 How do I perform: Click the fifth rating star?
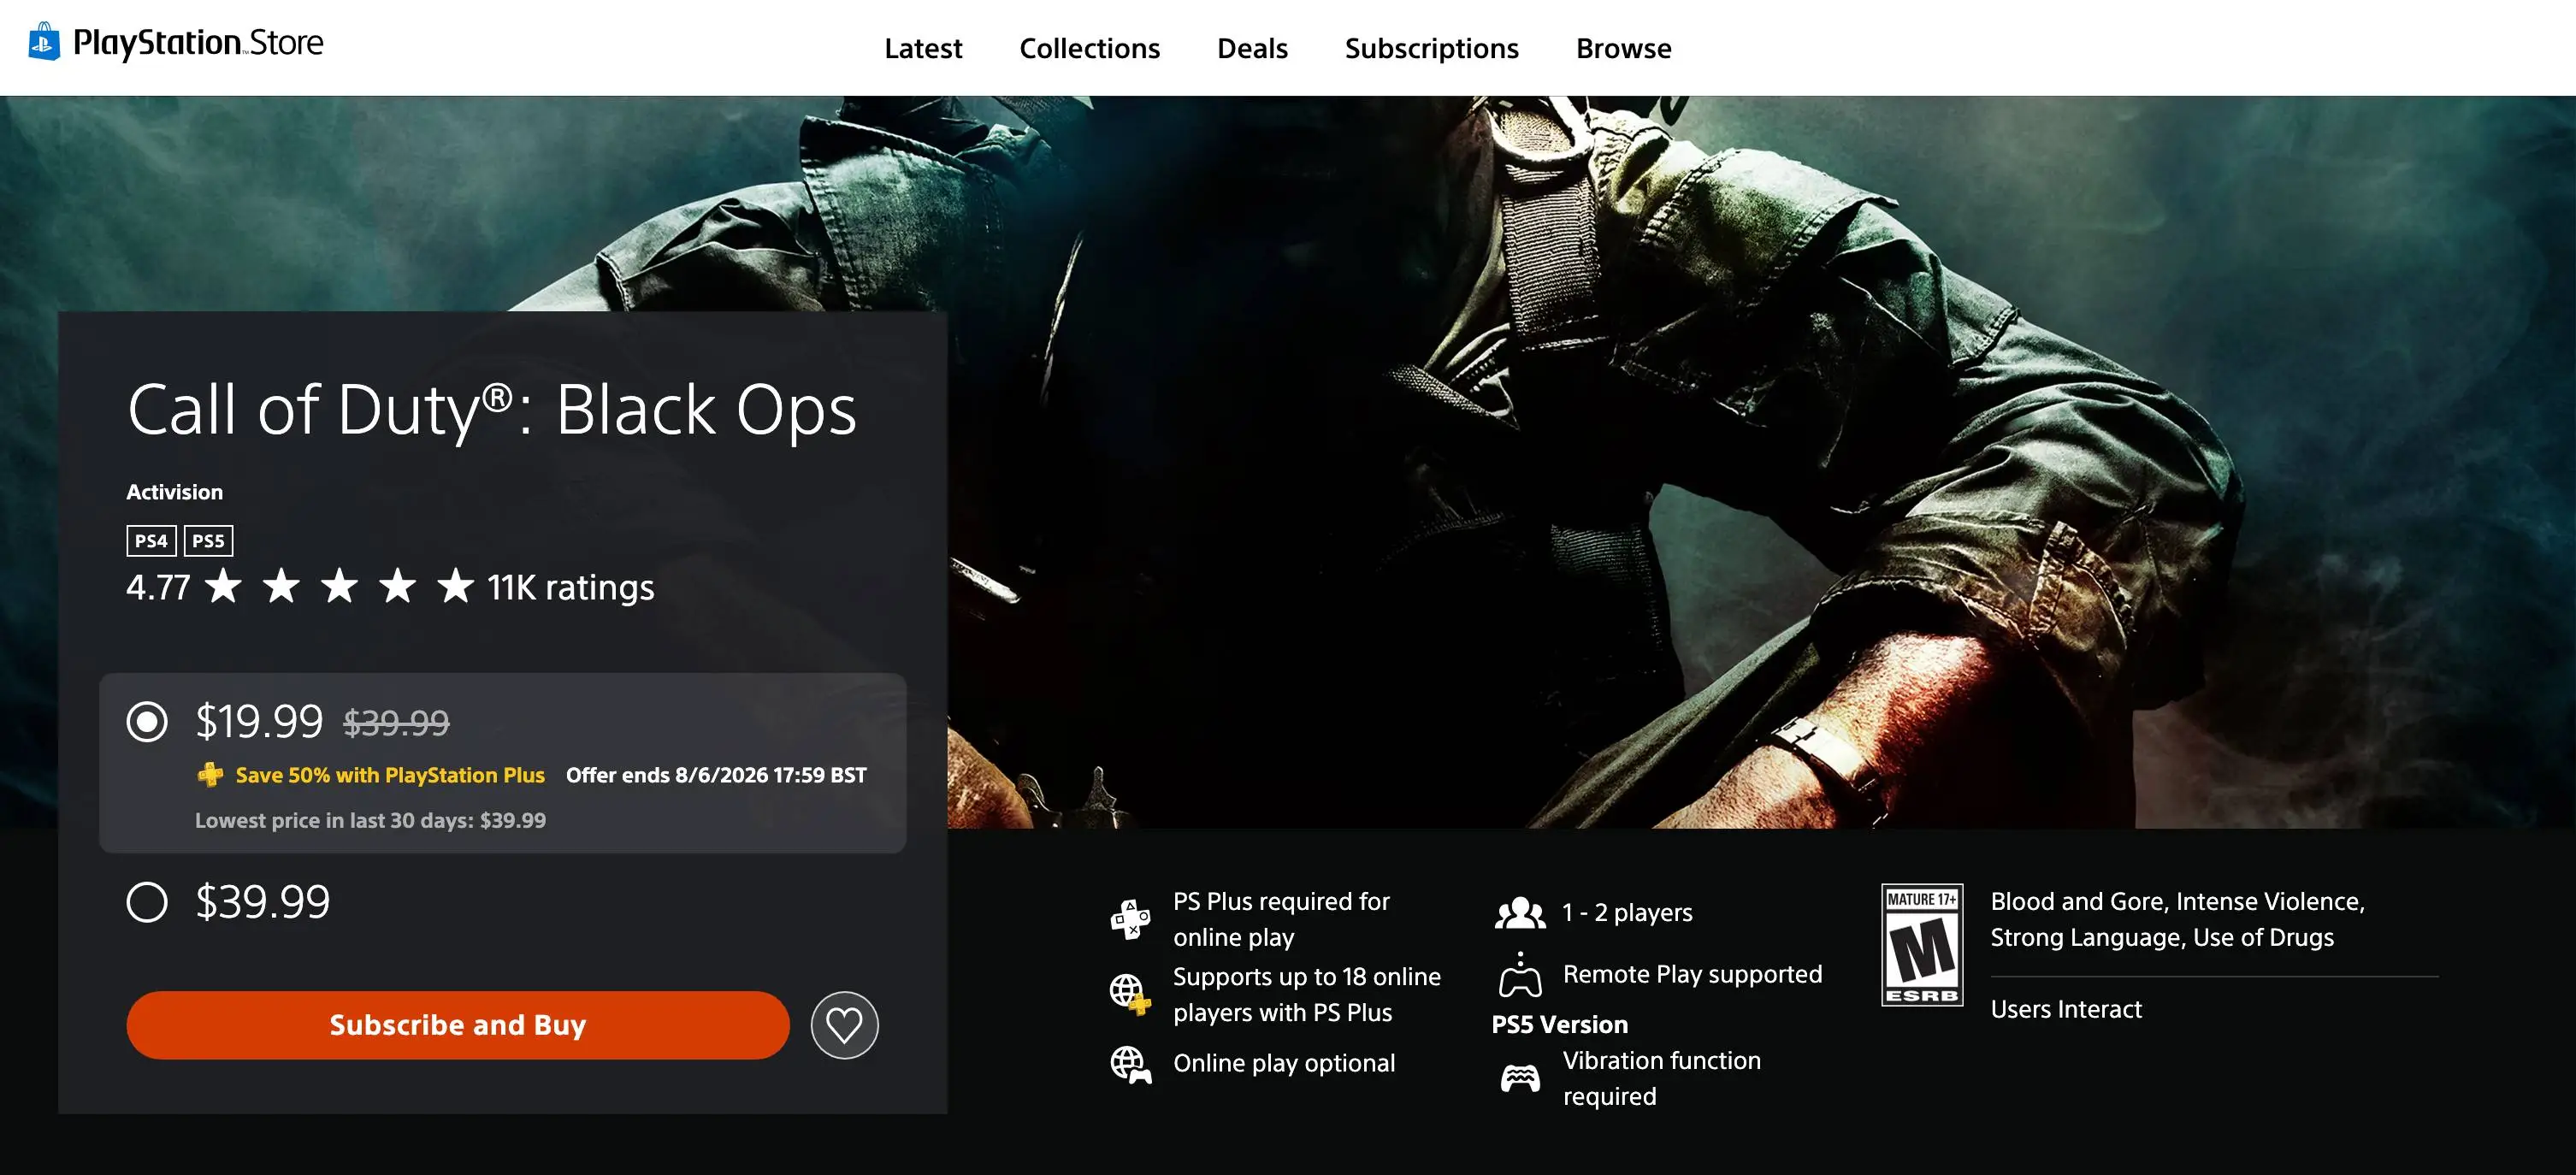(456, 586)
